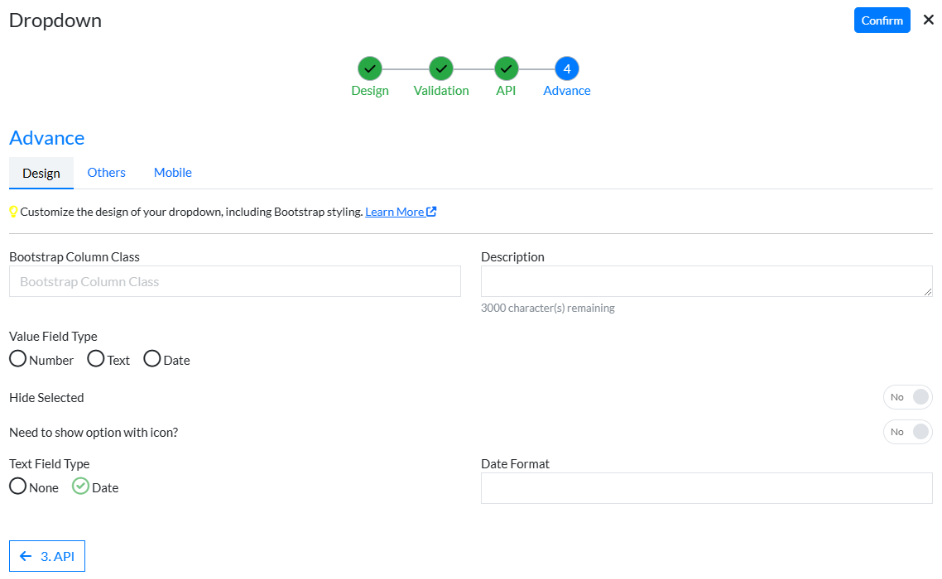
Task: Select Date under Text Field Type
Action: point(81,487)
